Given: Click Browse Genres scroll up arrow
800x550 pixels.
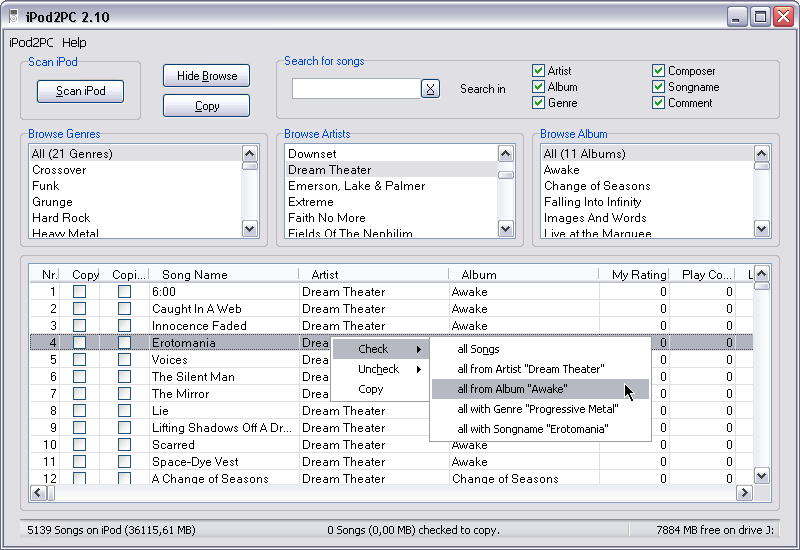Looking at the screenshot, I should click(x=249, y=154).
